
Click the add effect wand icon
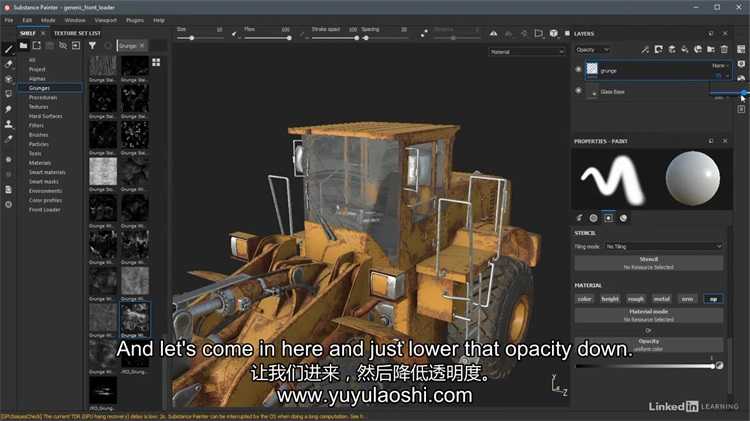pos(645,49)
